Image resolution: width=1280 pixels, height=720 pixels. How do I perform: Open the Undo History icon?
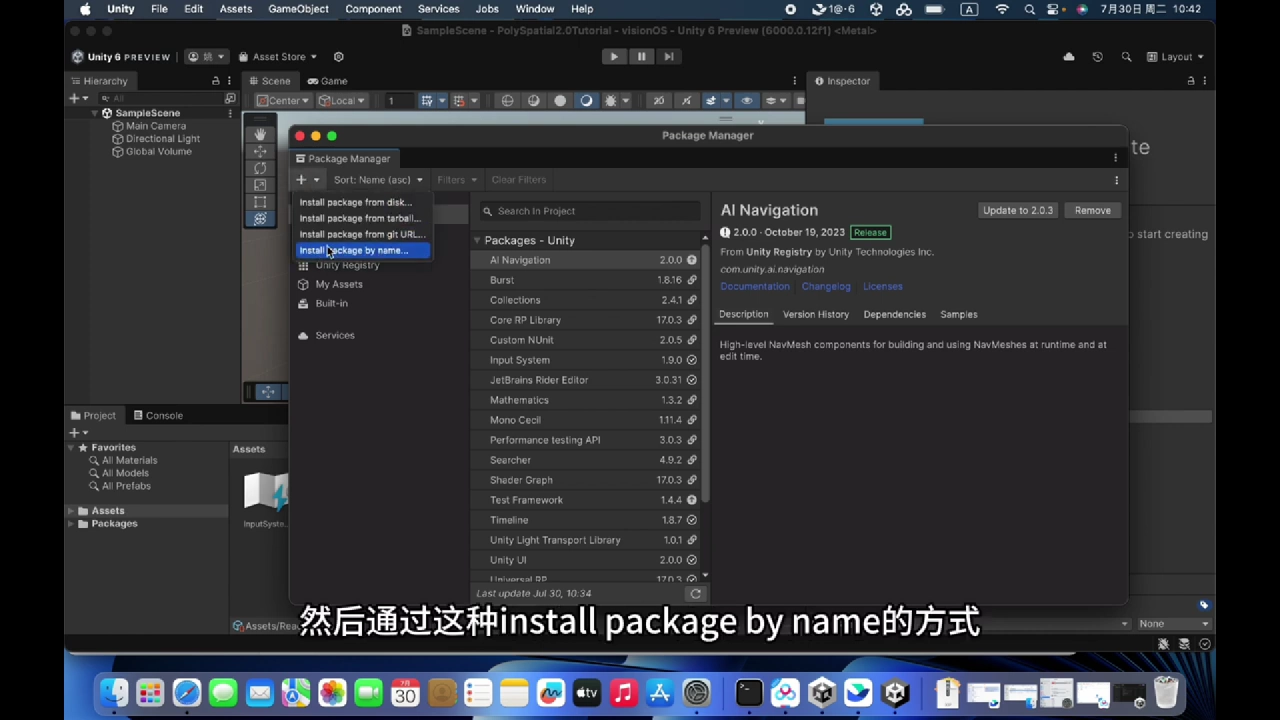point(1097,57)
